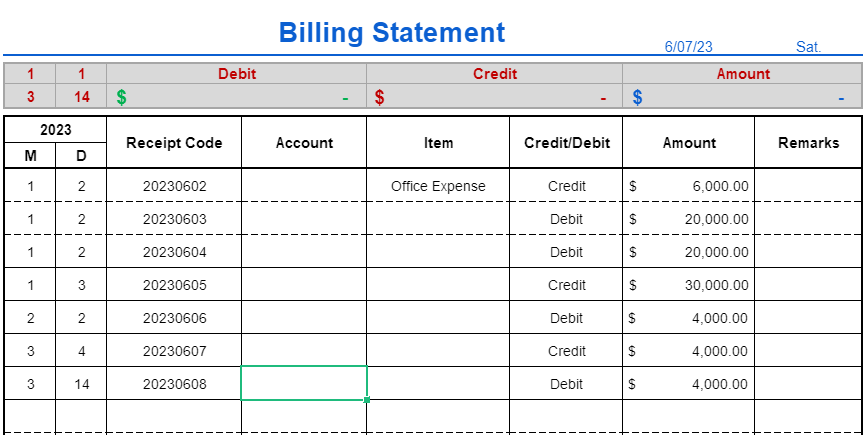This screenshot has height=435, width=864.
Task: Click the Sat. weekday cell
Action: point(808,47)
